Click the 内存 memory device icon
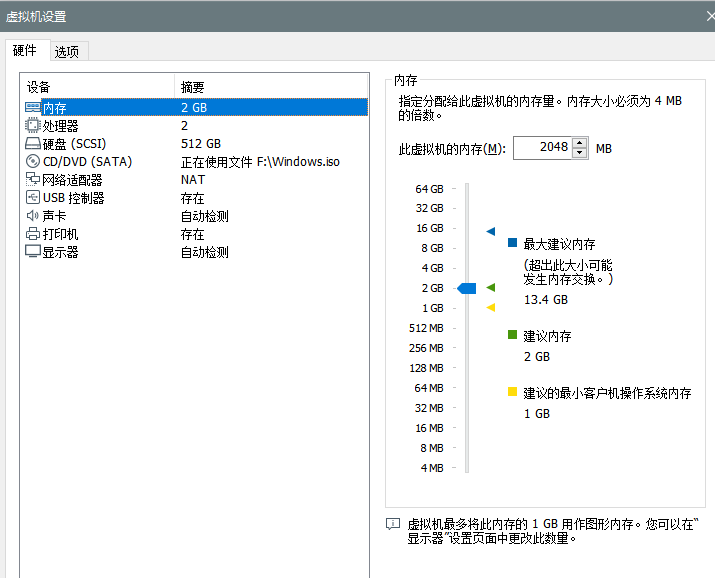The width and height of the screenshot is (715, 578). click(x=33, y=107)
